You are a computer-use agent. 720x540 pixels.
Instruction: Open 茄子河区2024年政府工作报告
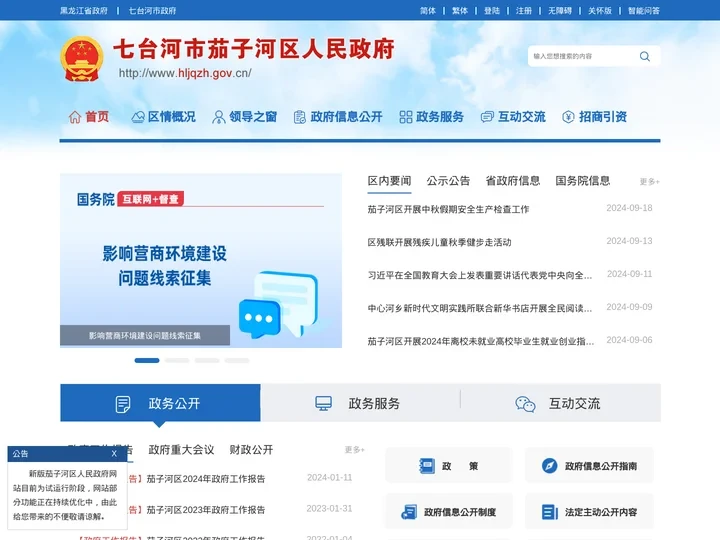[x=206, y=479]
